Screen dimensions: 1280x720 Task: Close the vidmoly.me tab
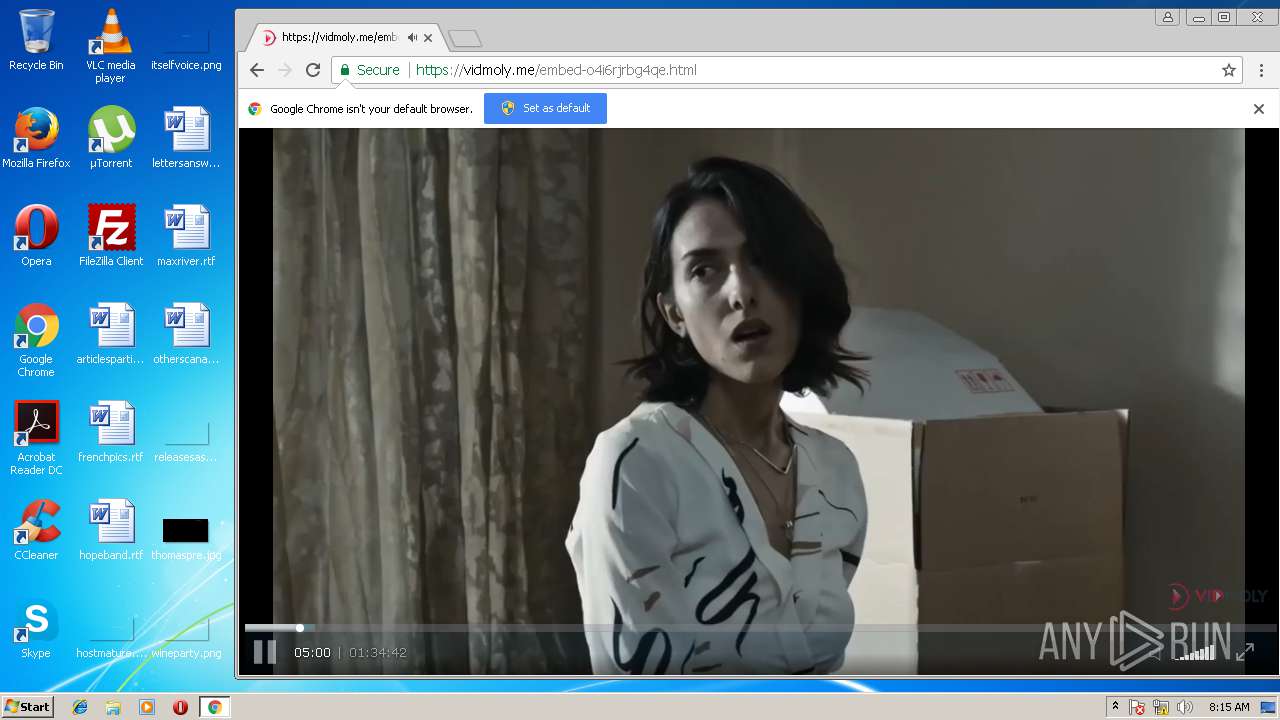[428, 38]
